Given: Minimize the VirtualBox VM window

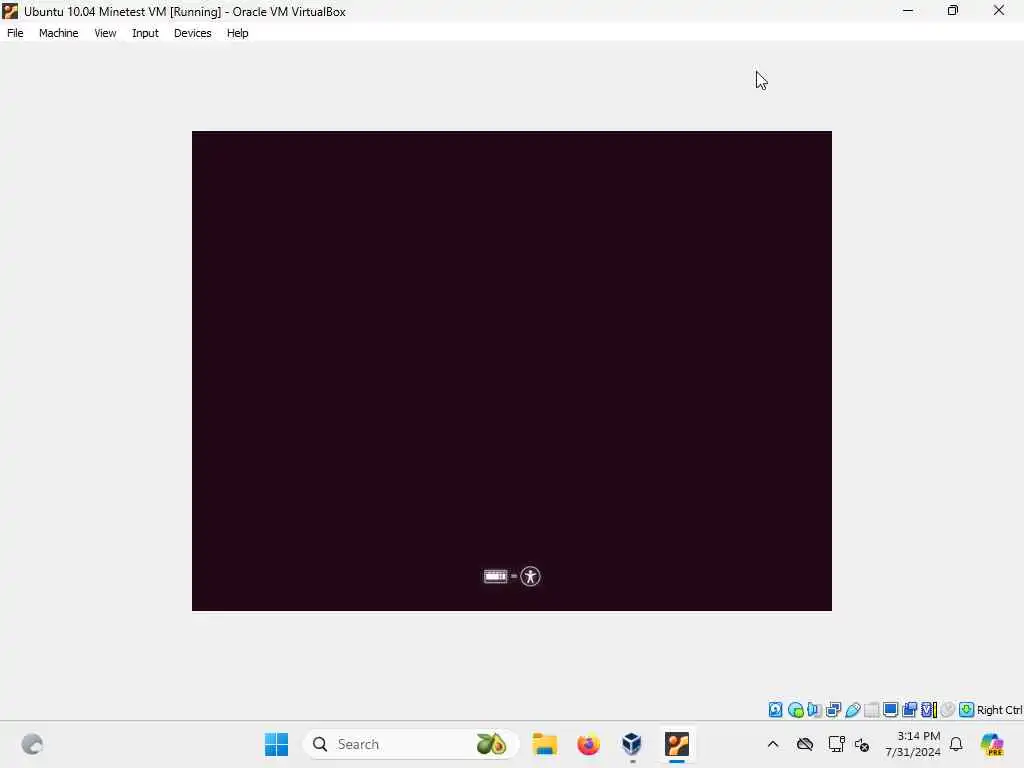Looking at the screenshot, I should pyautogui.click(x=908, y=11).
